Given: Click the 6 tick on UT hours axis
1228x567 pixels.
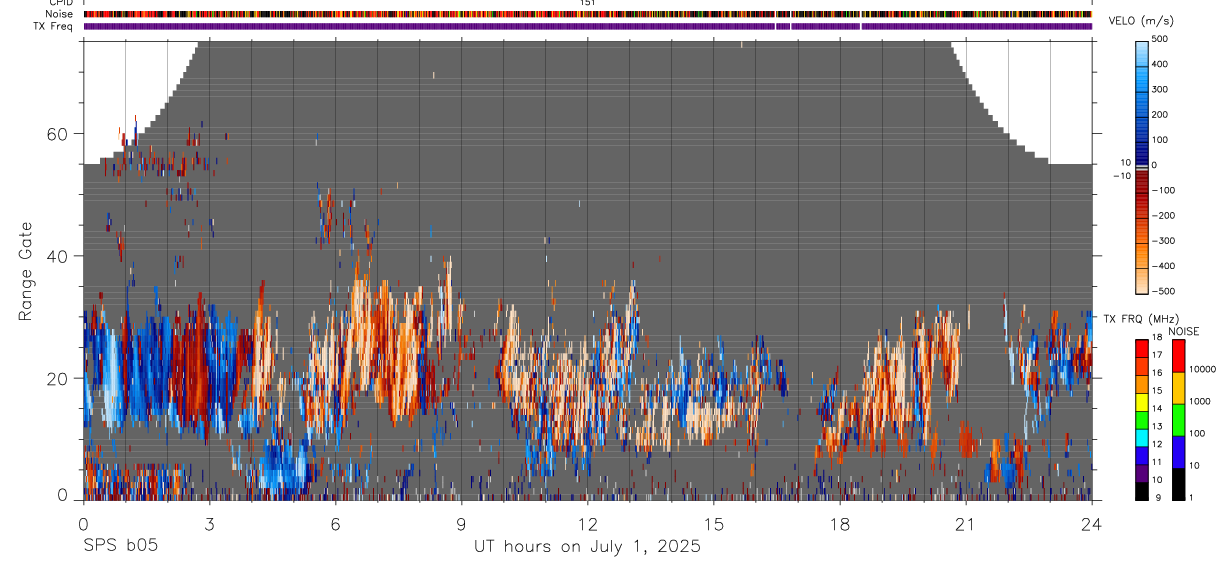Looking at the screenshot, I should click(335, 523).
